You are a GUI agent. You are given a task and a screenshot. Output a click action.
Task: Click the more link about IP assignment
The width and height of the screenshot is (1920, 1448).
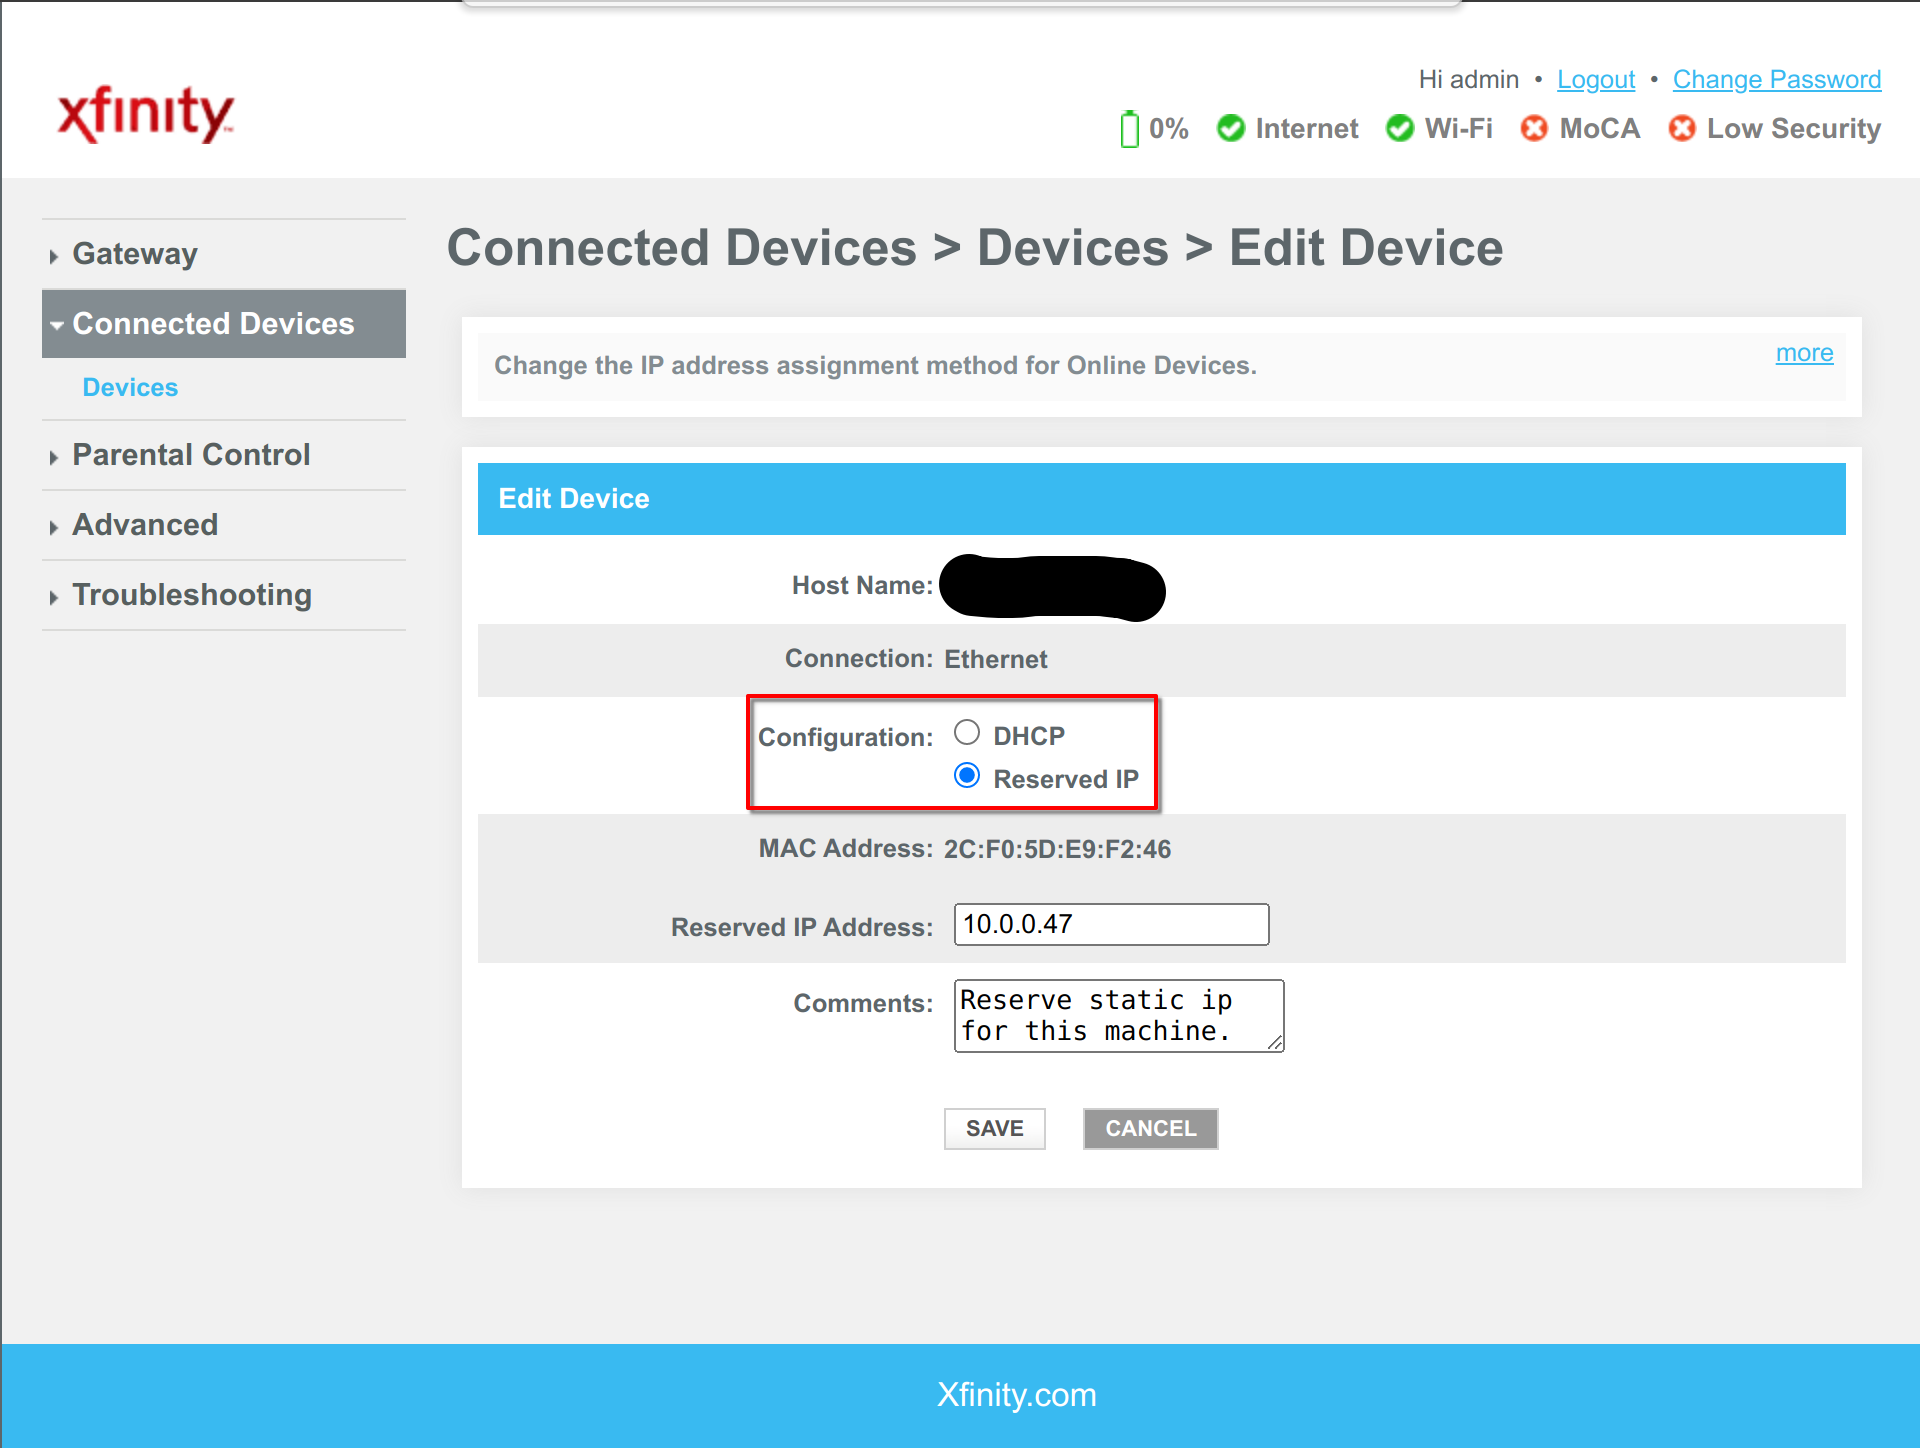(1804, 352)
